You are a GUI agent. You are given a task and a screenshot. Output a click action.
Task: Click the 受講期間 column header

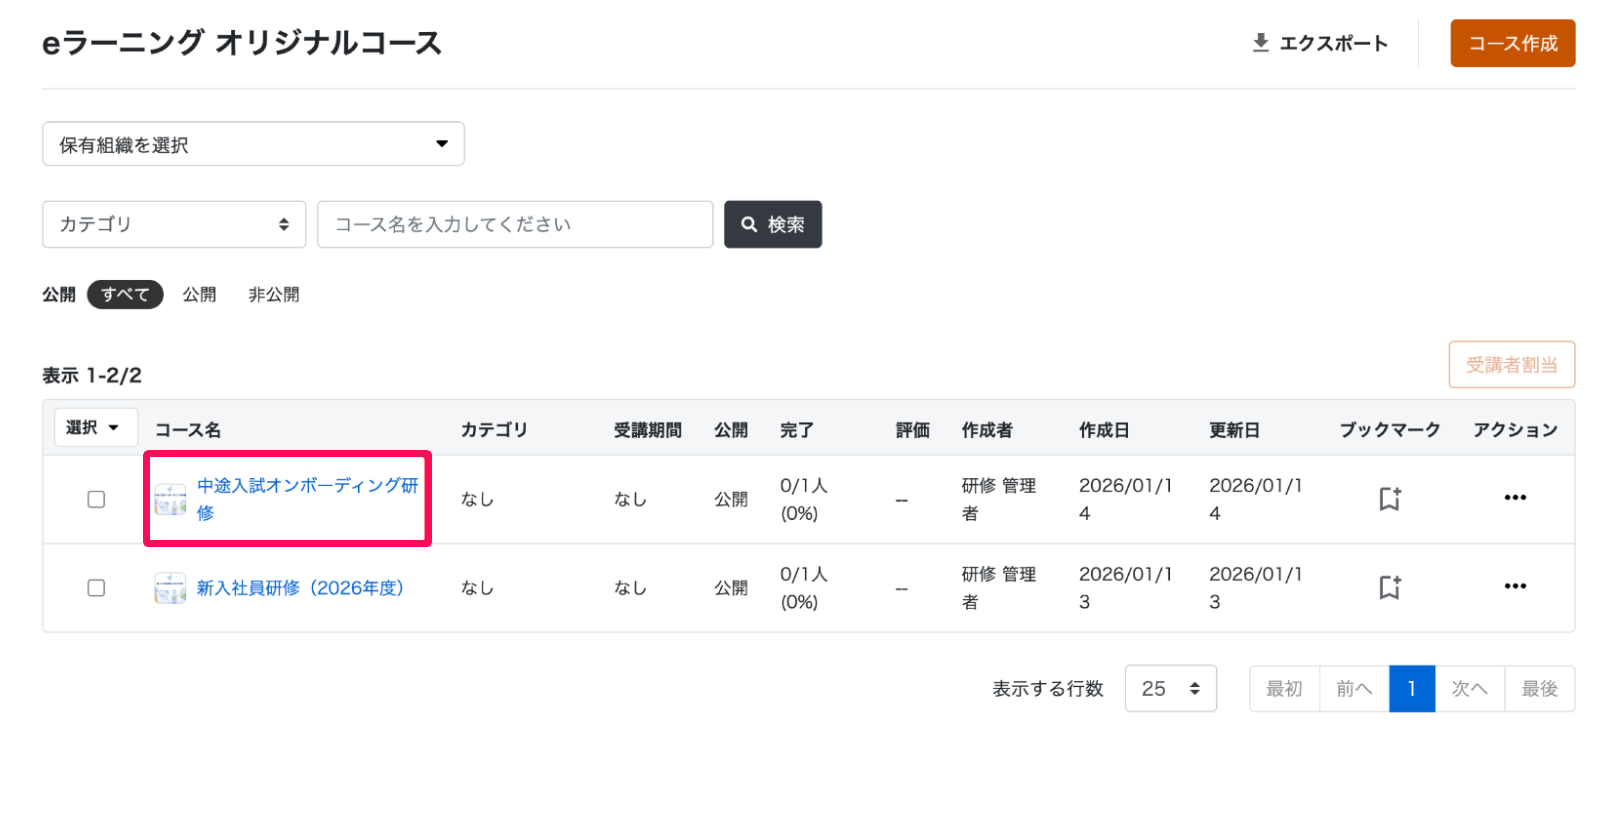[x=648, y=430]
